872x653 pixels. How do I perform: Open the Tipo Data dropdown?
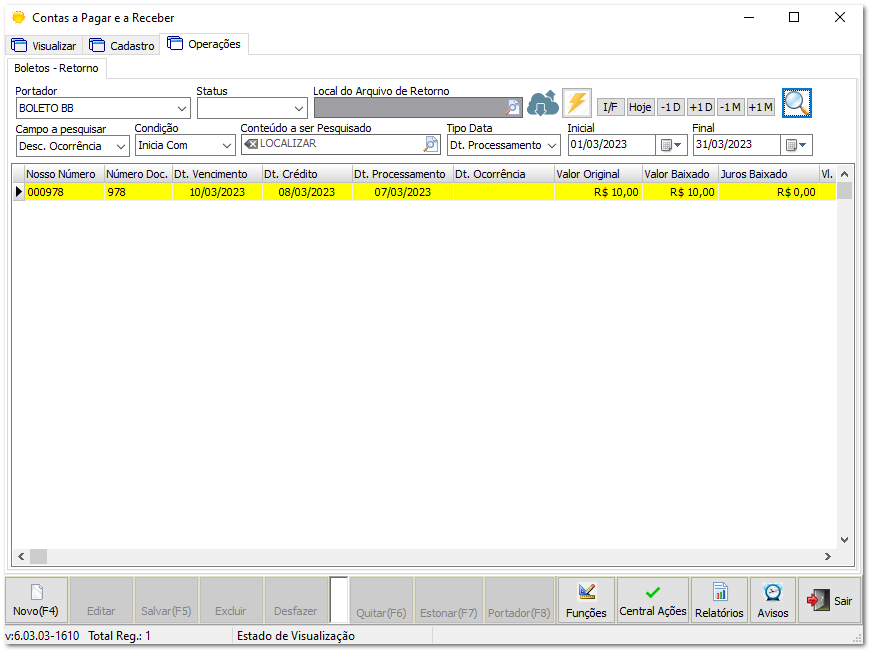coord(552,145)
